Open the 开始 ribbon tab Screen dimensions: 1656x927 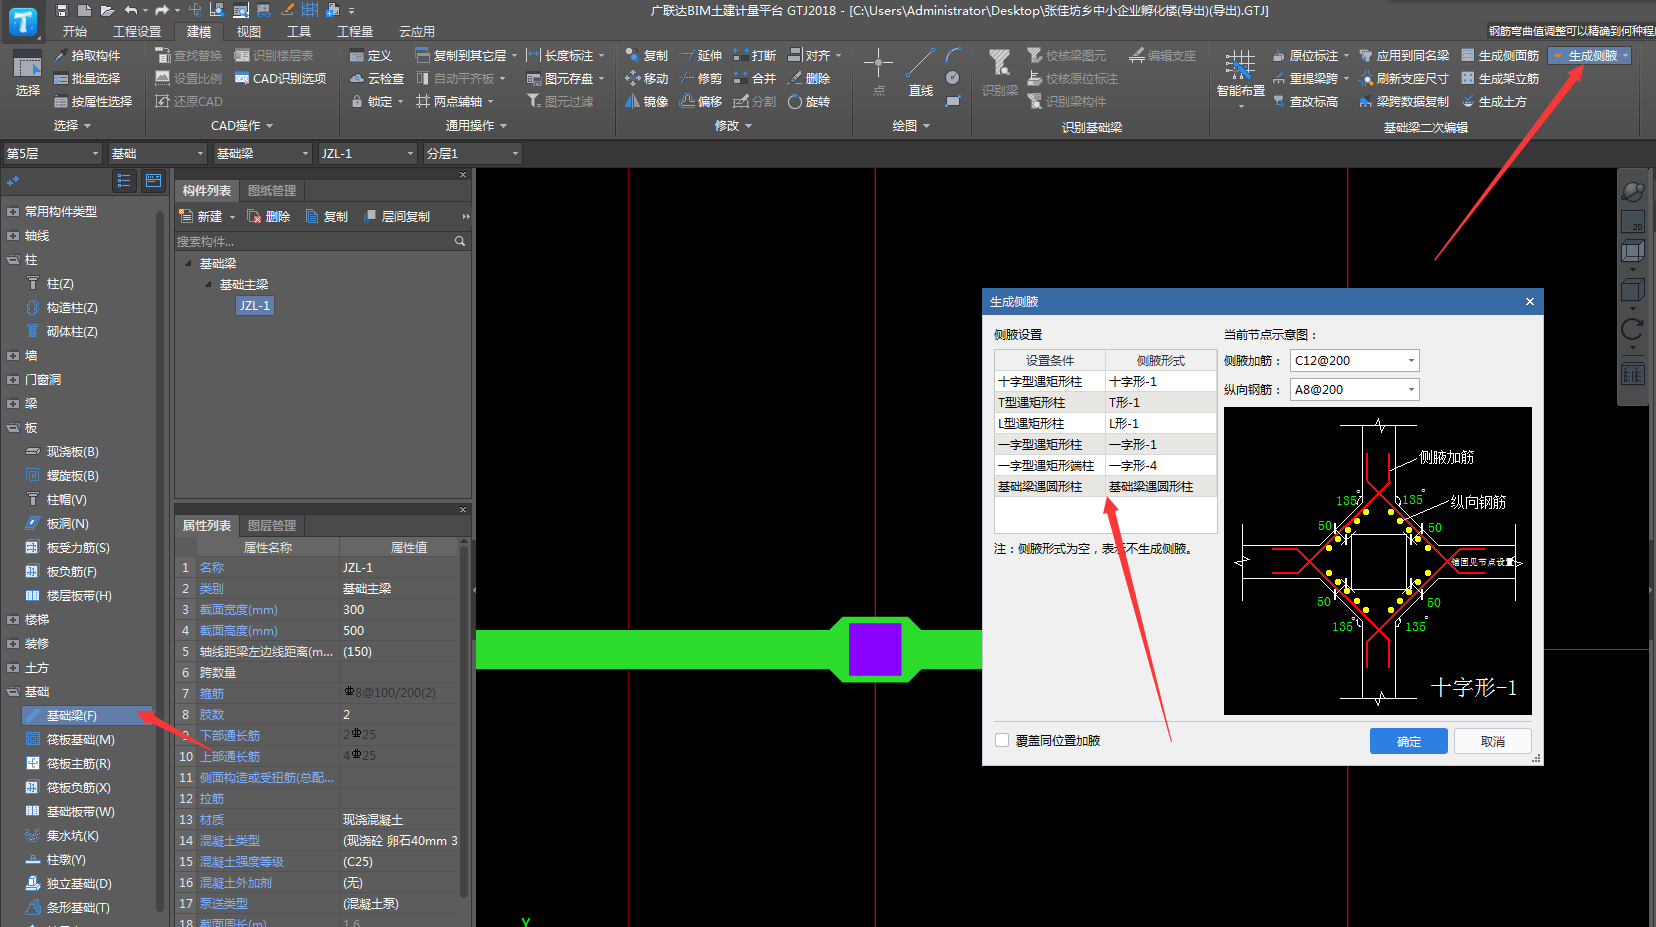pyautogui.click(x=74, y=32)
